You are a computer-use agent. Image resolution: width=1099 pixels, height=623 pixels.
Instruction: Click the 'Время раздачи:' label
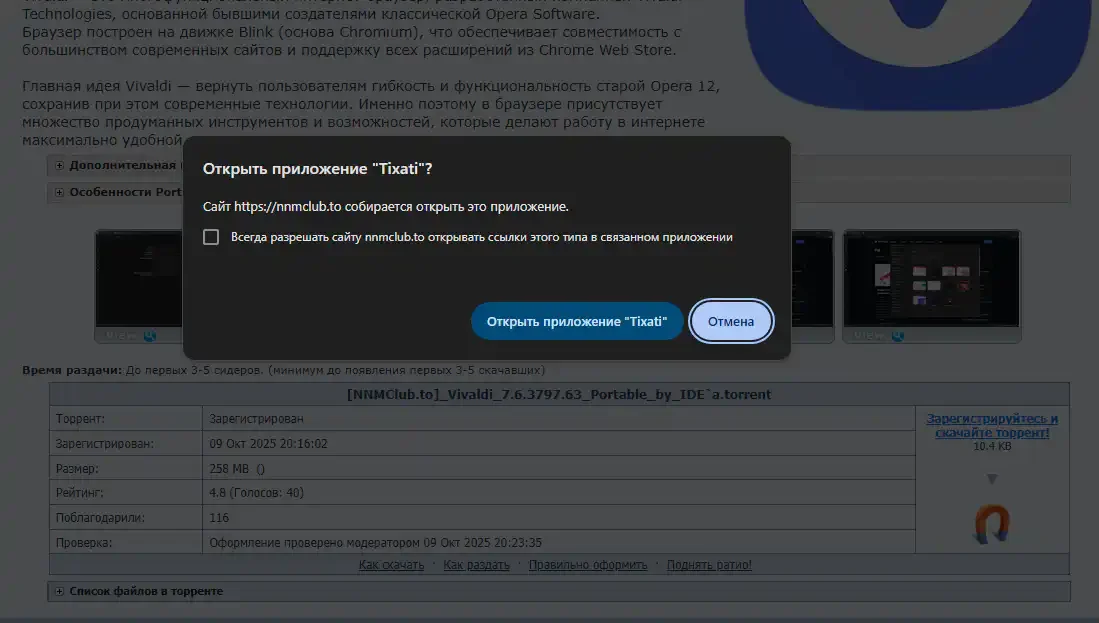tap(71, 370)
